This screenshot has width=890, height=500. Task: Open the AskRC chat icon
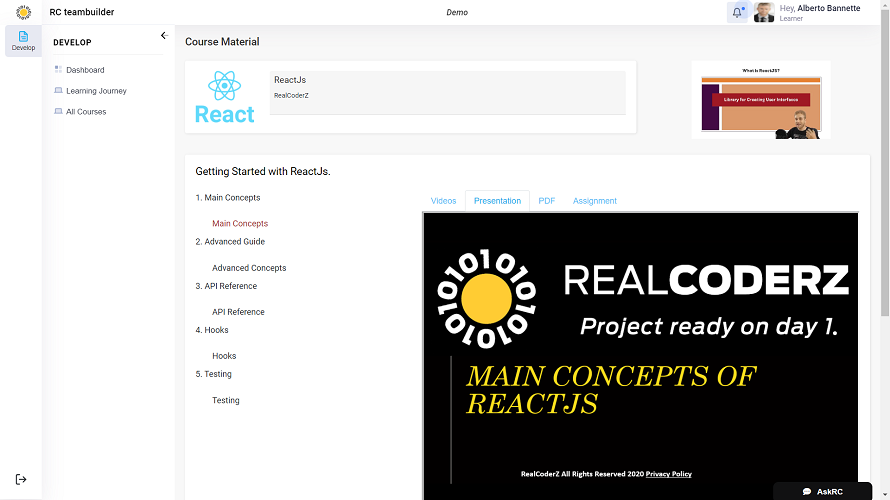807,491
